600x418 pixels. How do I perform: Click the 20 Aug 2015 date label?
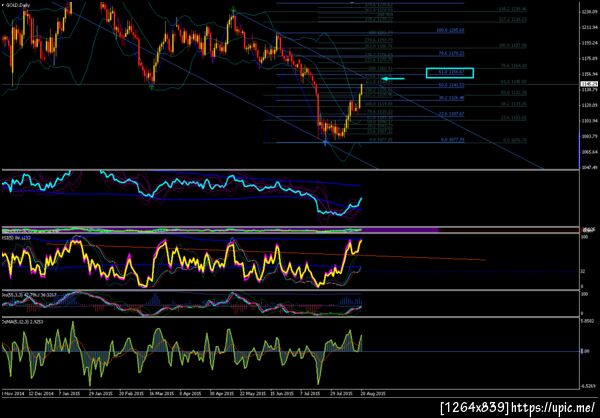pos(373,393)
